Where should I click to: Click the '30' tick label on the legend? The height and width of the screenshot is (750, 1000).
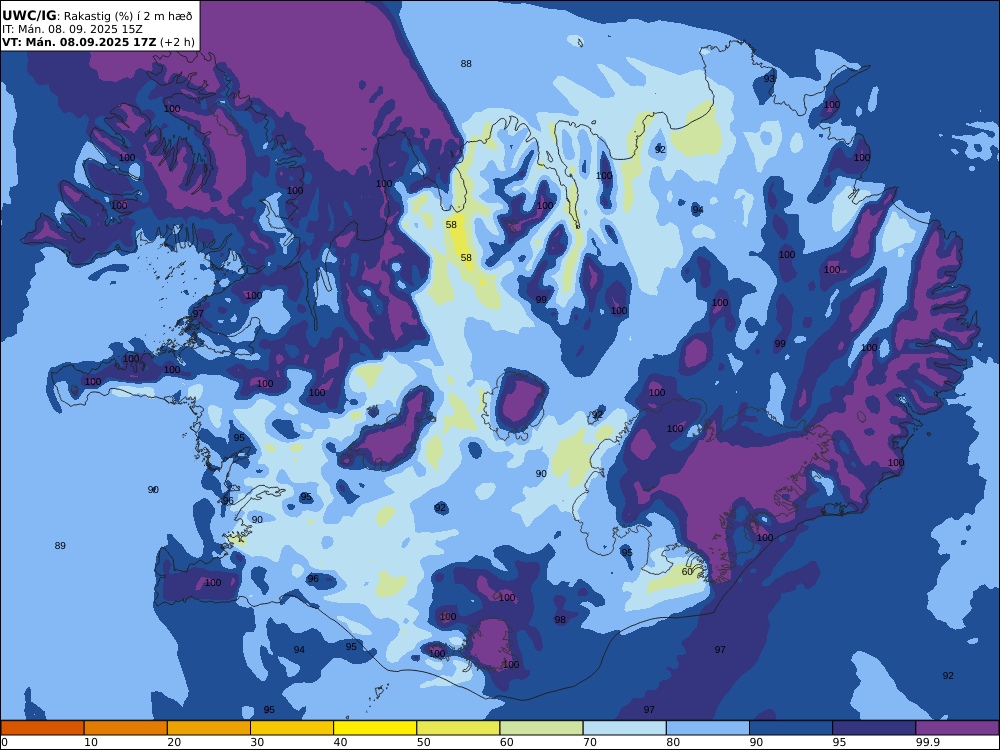click(x=257, y=742)
